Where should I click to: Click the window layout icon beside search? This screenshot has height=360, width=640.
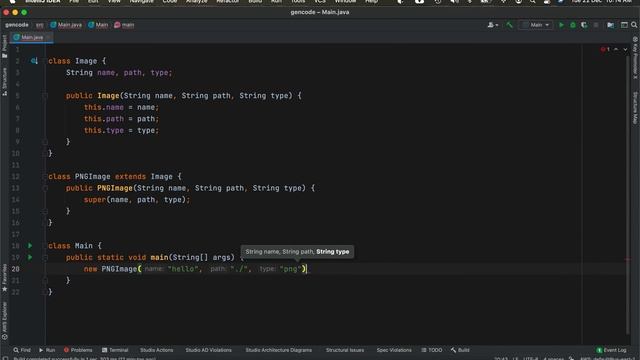(624, 25)
